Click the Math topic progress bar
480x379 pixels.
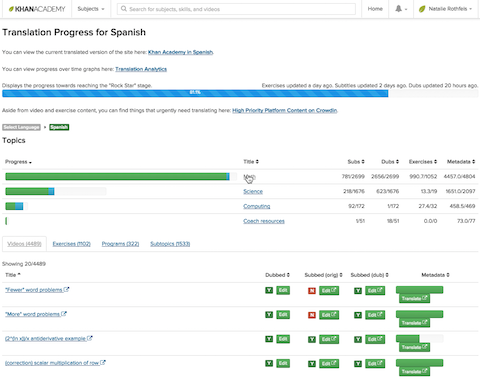(x=121, y=177)
